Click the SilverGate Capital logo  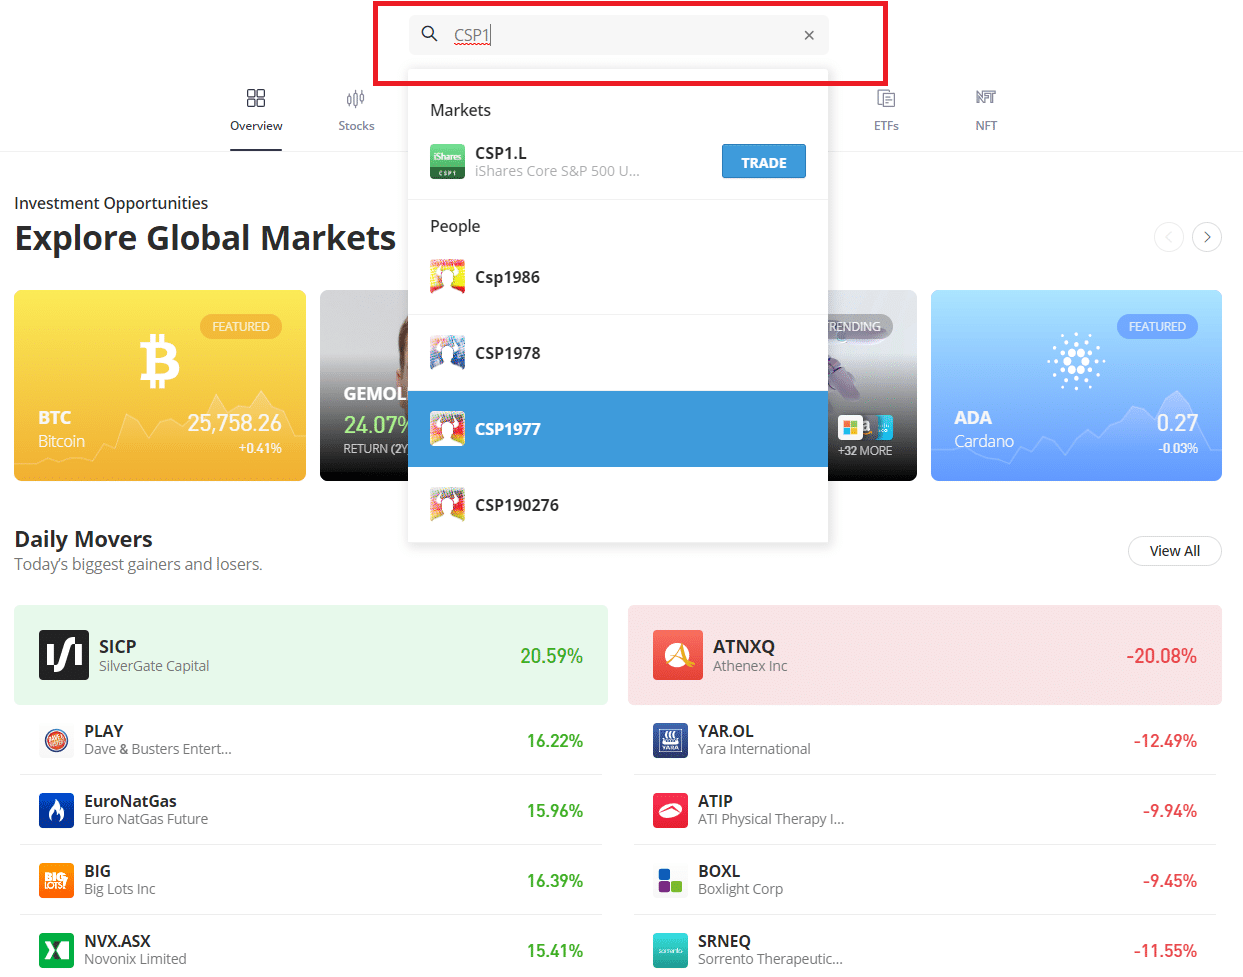pos(64,655)
